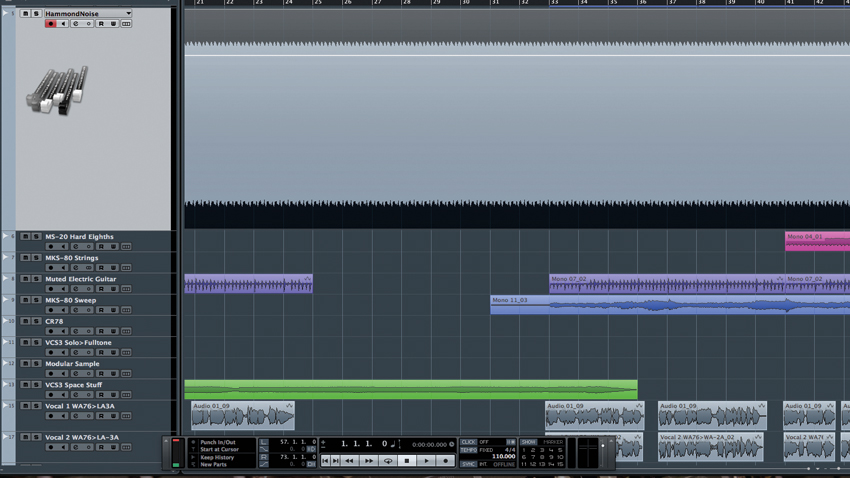Screen dimensions: 850x478
Task: Disable record enable on HammondNoise track
Action: 50,24
